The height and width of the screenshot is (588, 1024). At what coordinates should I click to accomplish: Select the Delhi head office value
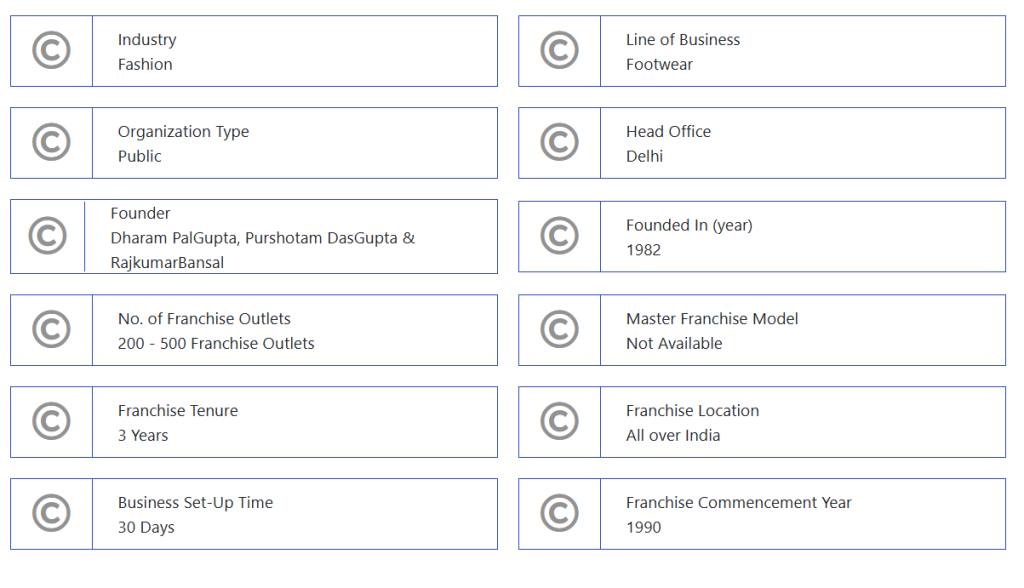[644, 156]
